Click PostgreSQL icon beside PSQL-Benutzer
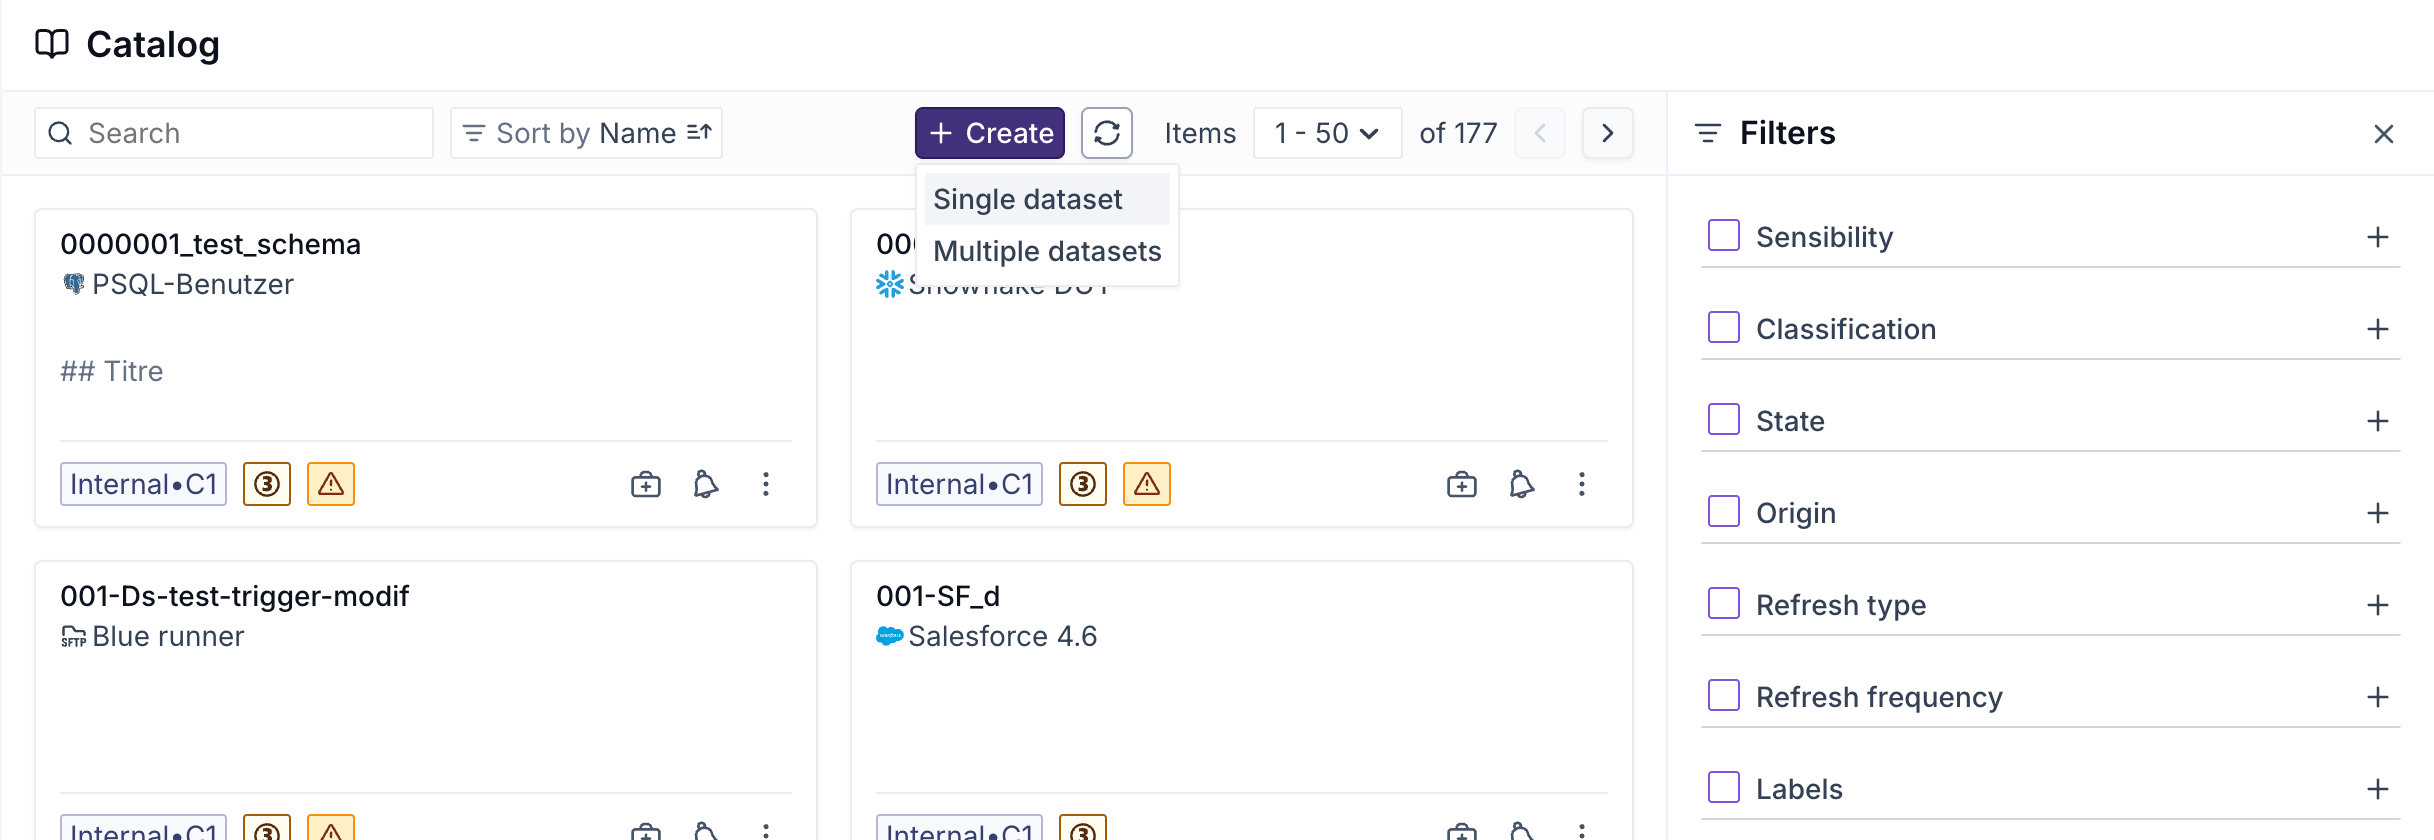 [x=74, y=284]
